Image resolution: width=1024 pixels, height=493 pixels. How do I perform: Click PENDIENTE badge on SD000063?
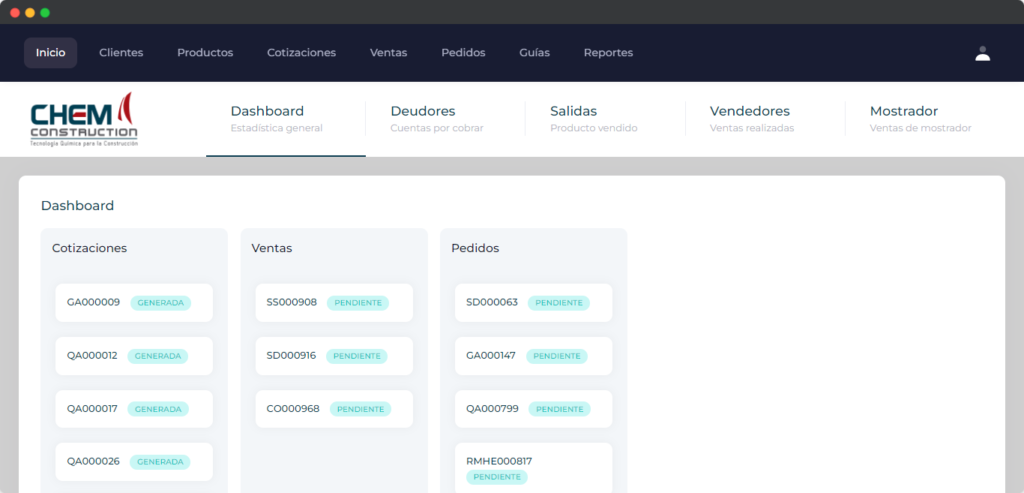coord(558,303)
